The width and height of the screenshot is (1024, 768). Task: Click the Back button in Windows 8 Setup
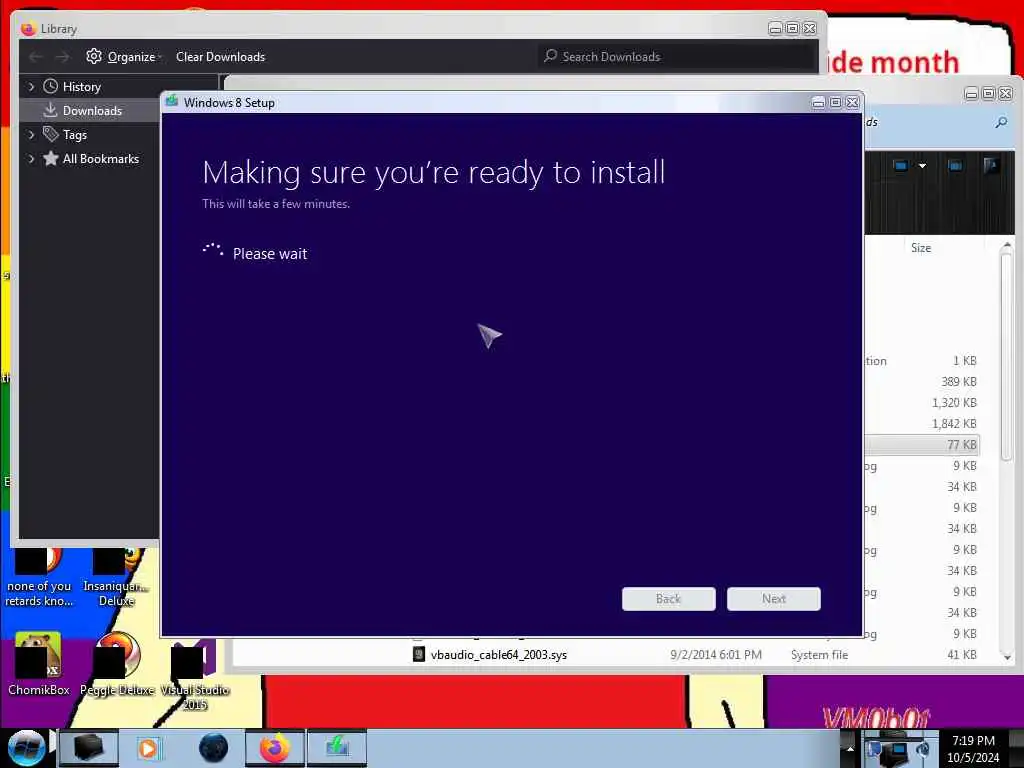(x=668, y=598)
